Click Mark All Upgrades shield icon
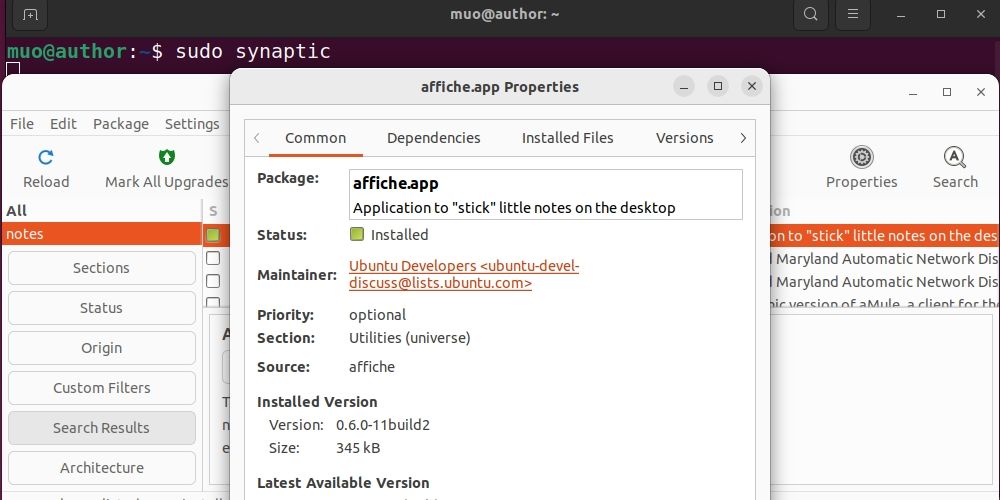 coord(167,158)
